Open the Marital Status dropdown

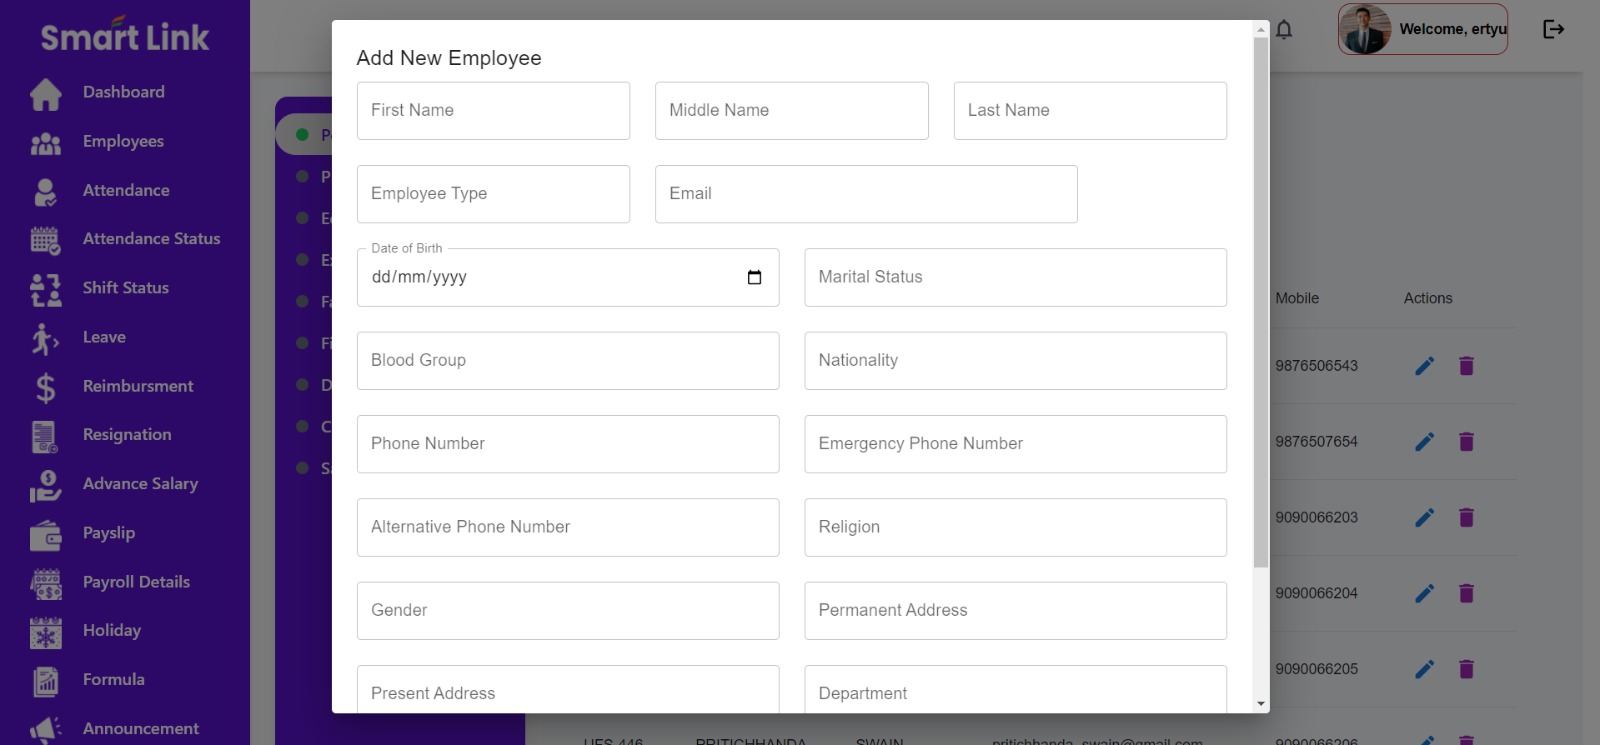click(x=1015, y=277)
